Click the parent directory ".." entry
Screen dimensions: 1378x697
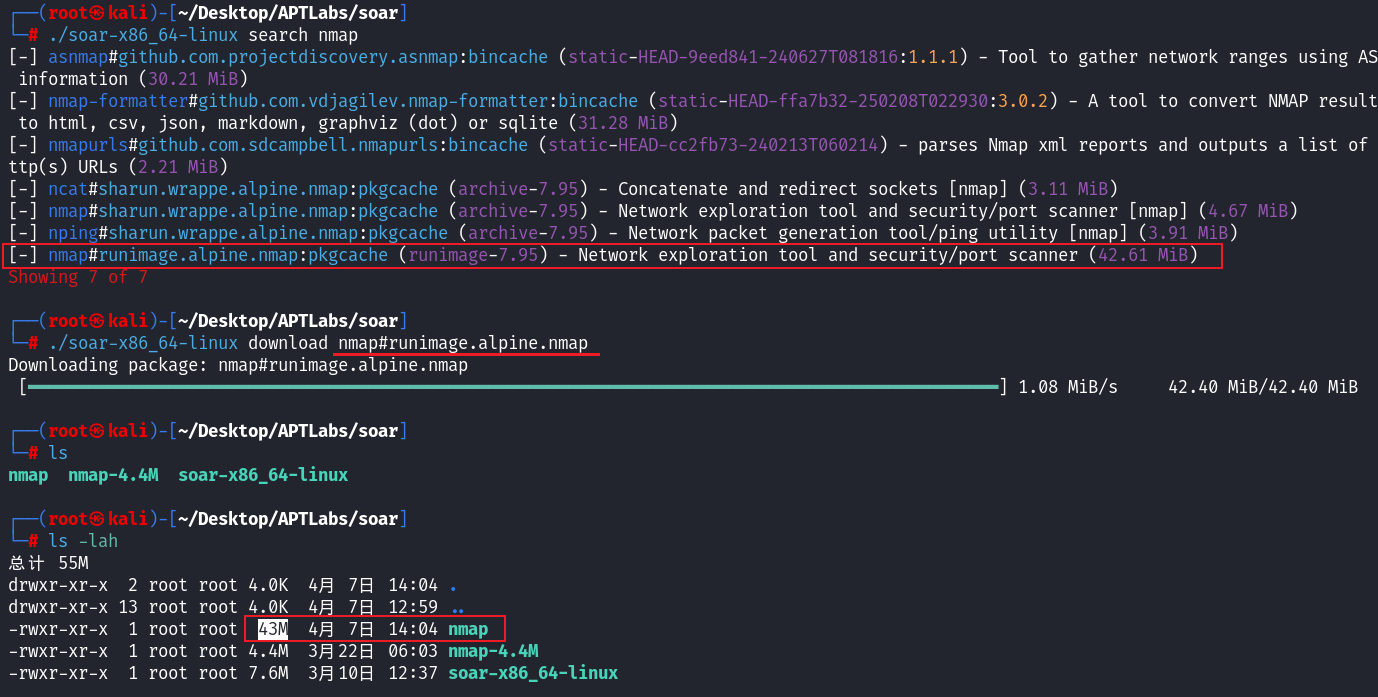(x=457, y=607)
